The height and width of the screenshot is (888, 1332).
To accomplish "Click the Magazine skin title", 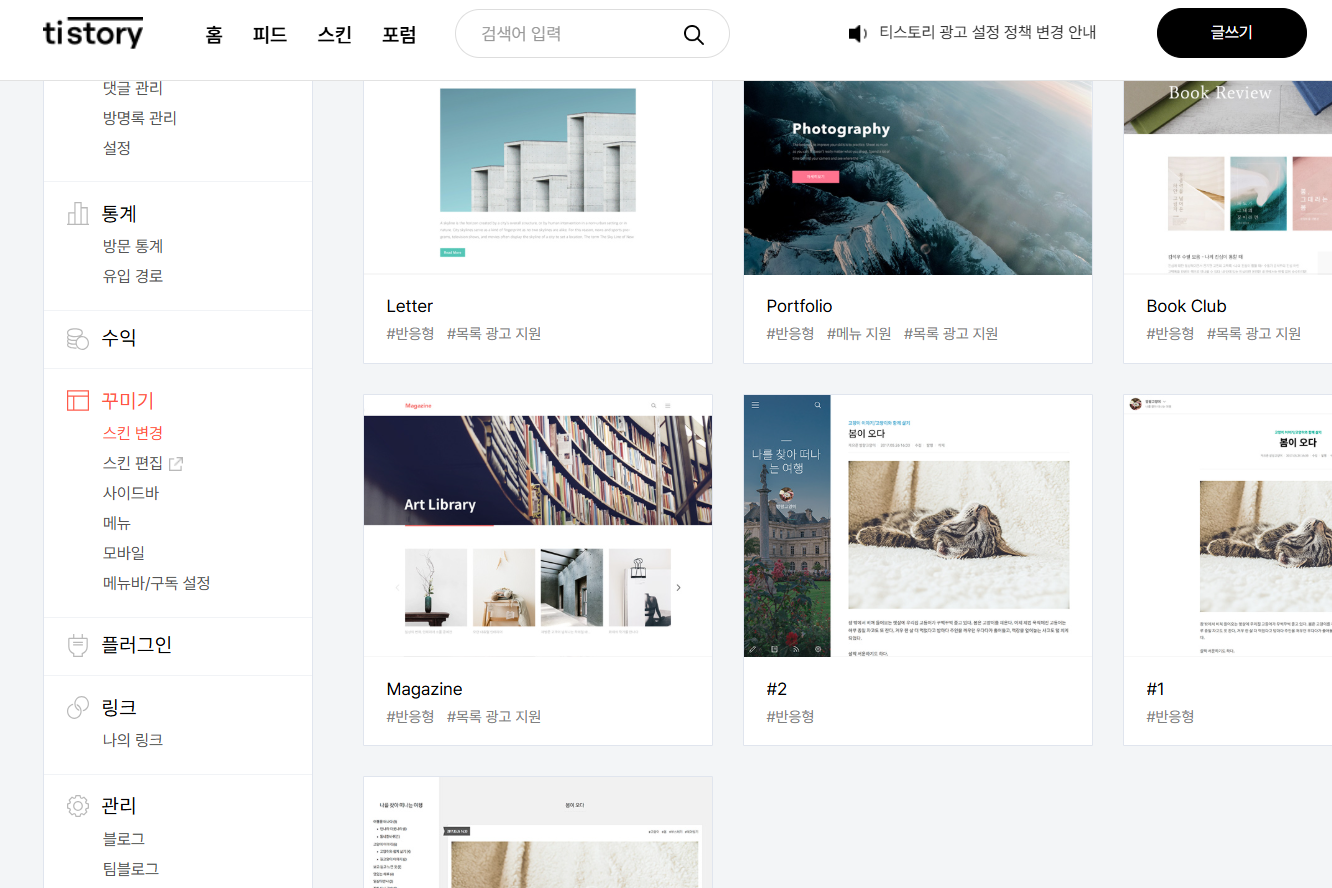I will tap(424, 689).
